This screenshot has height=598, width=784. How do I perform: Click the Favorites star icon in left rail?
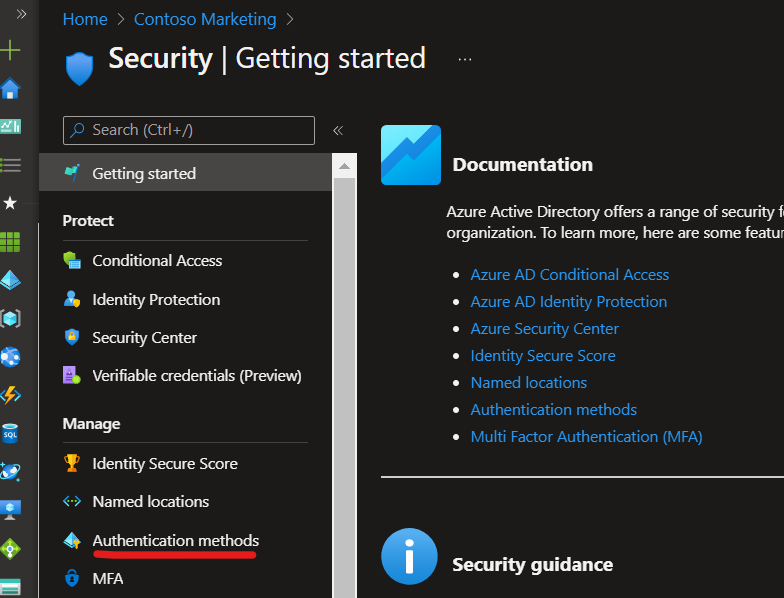[10, 203]
